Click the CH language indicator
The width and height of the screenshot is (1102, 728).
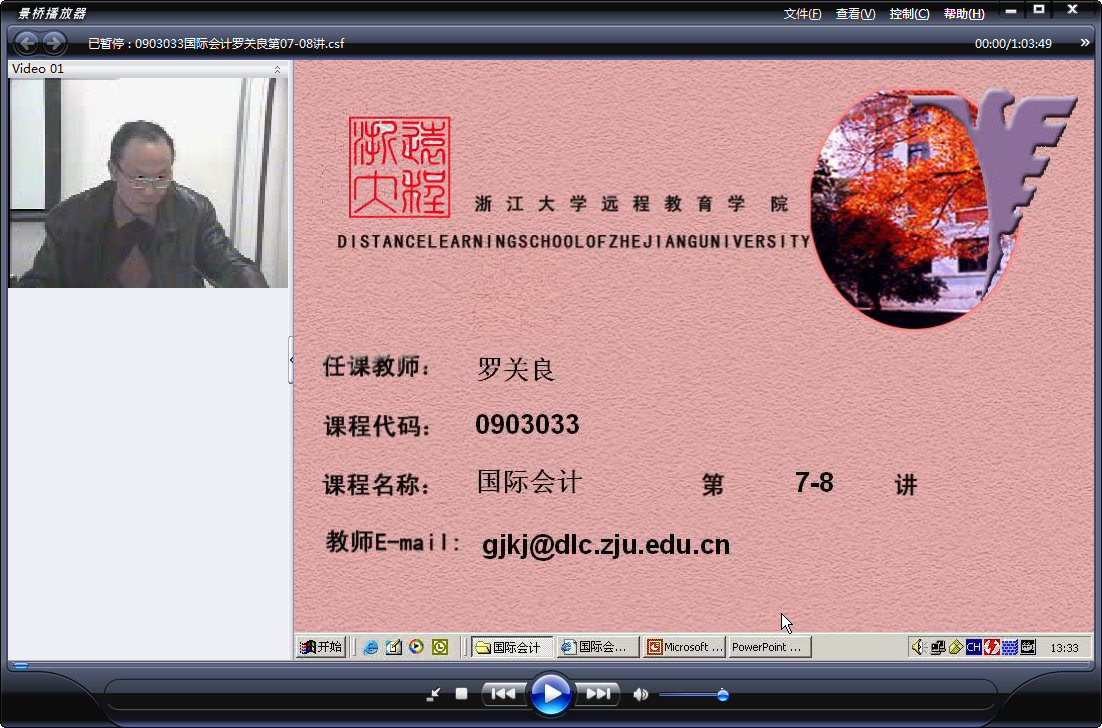pyautogui.click(x=973, y=647)
